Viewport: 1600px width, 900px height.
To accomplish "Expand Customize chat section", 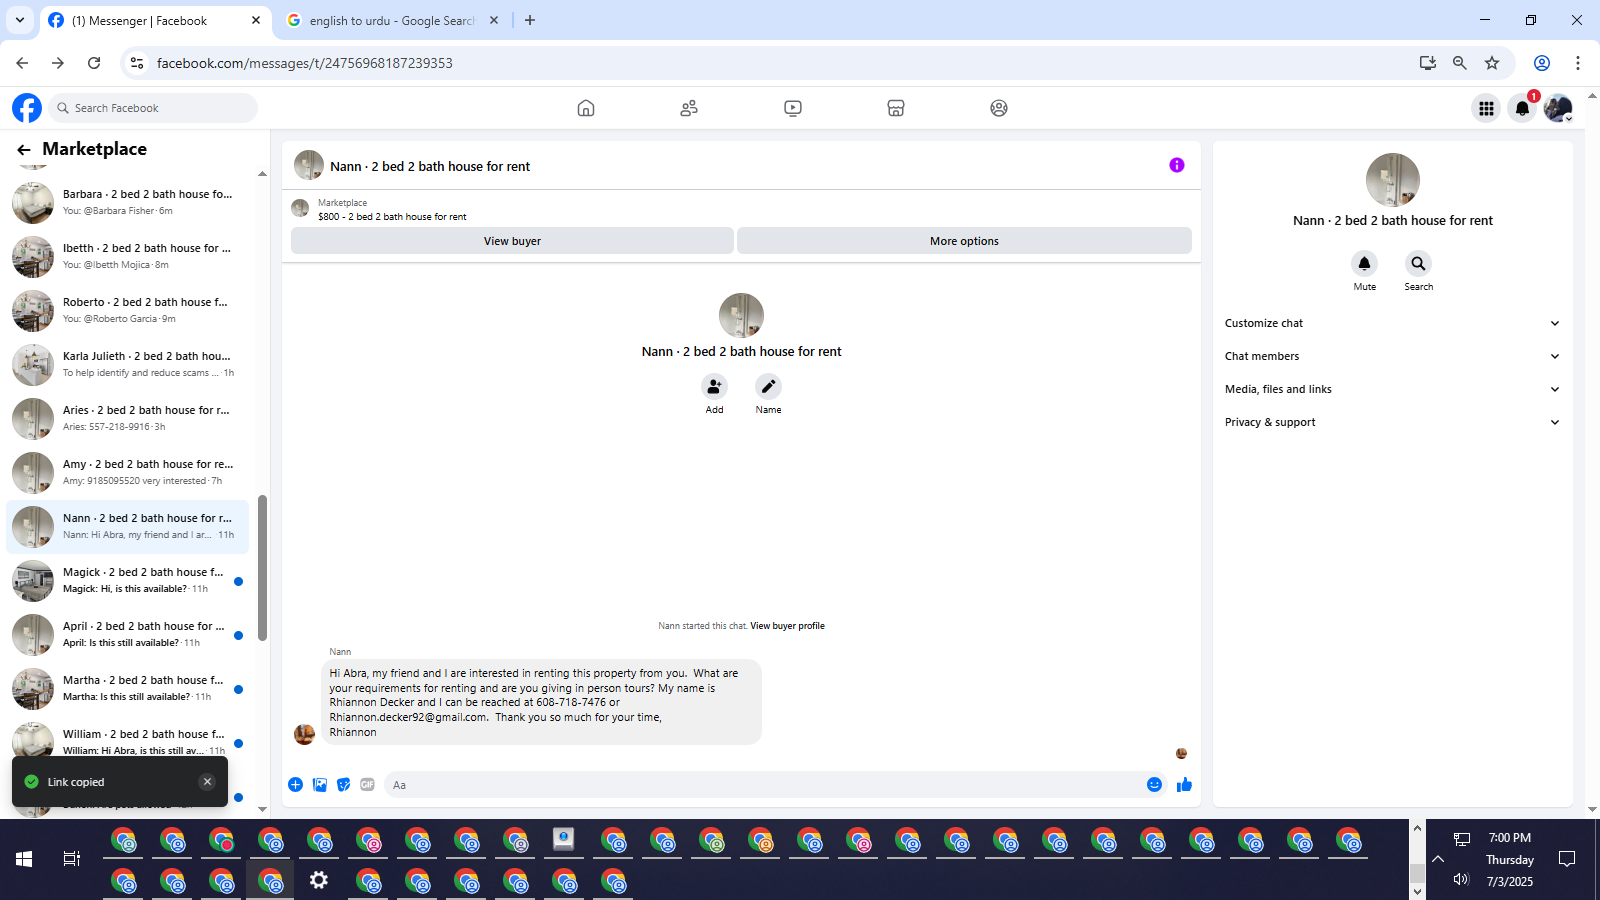I will tap(1392, 323).
